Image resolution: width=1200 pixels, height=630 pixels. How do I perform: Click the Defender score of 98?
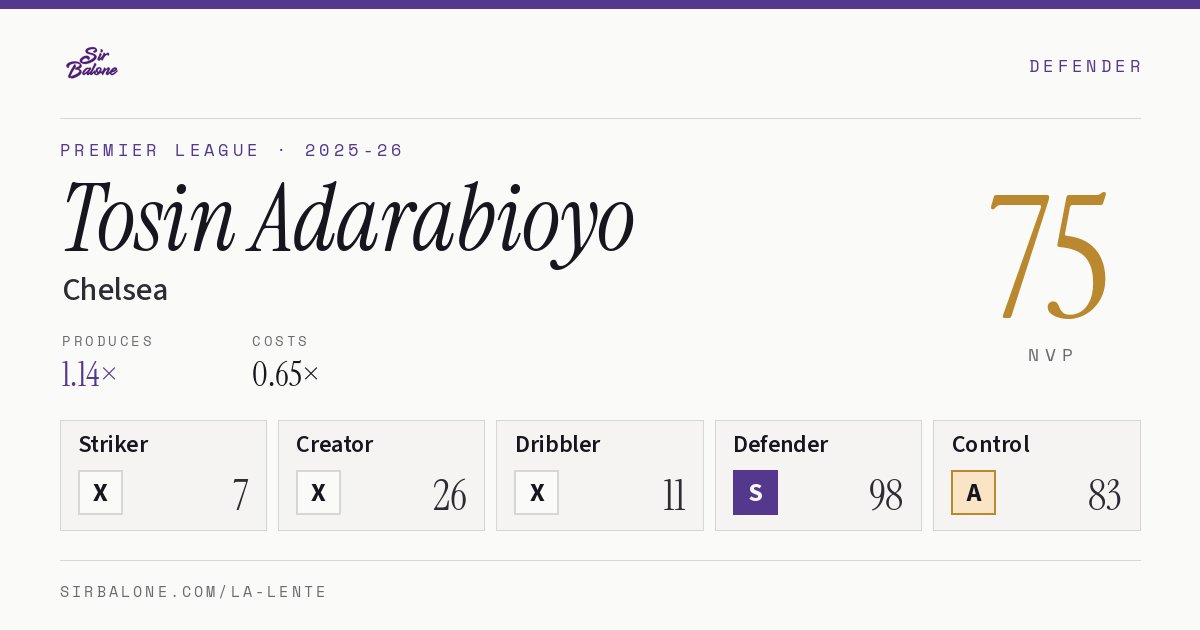pos(886,495)
